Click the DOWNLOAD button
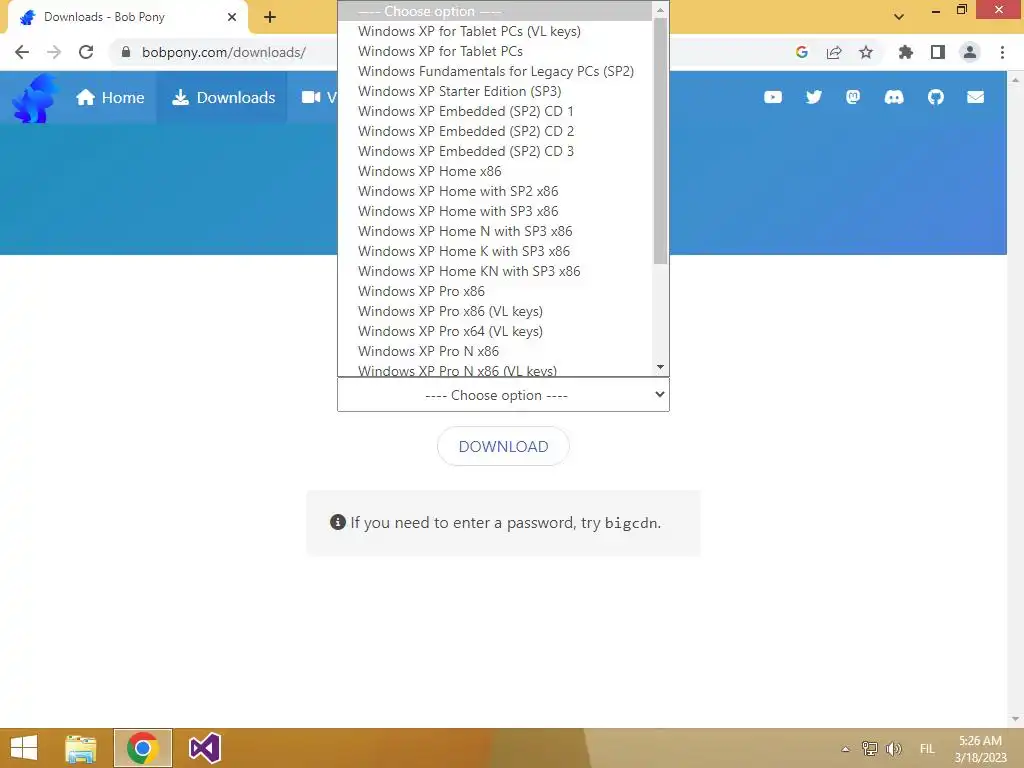This screenshot has height=768, width=1024. (x=503, y=446)
